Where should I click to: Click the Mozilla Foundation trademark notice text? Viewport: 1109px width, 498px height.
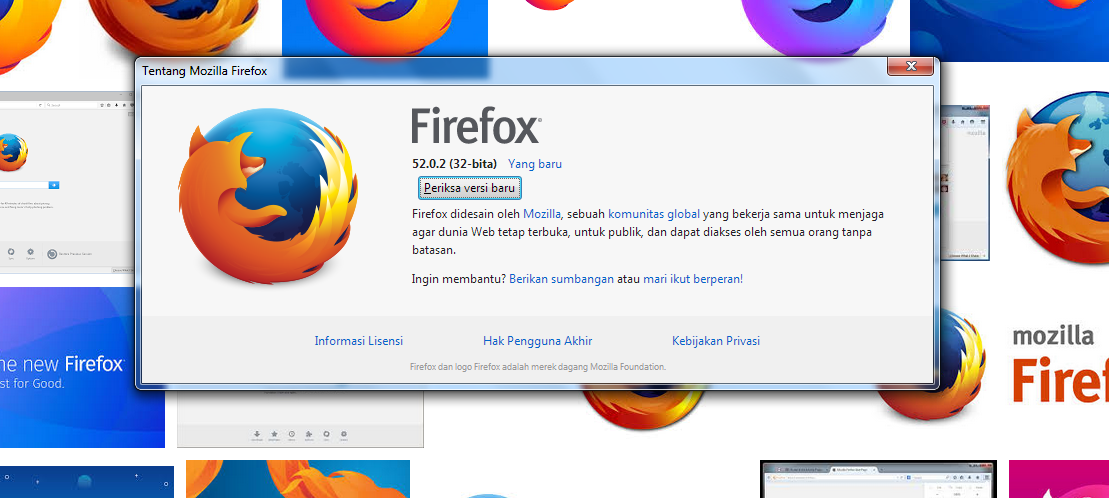538,367
